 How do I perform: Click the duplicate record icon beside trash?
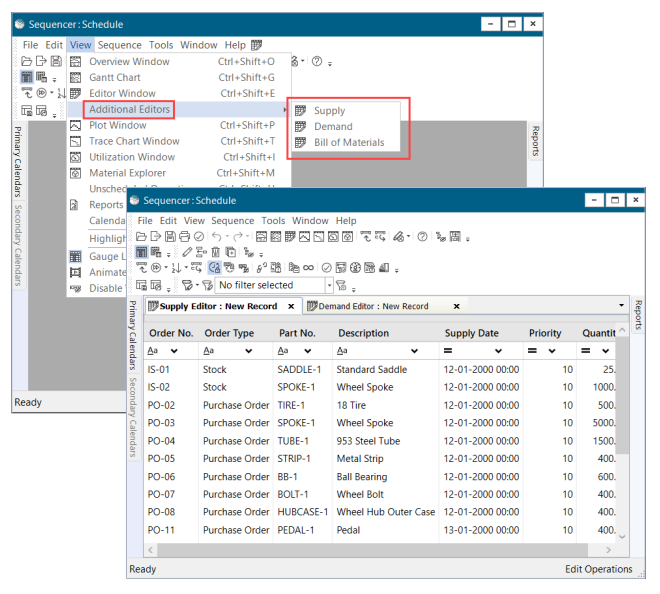point(230,252)
